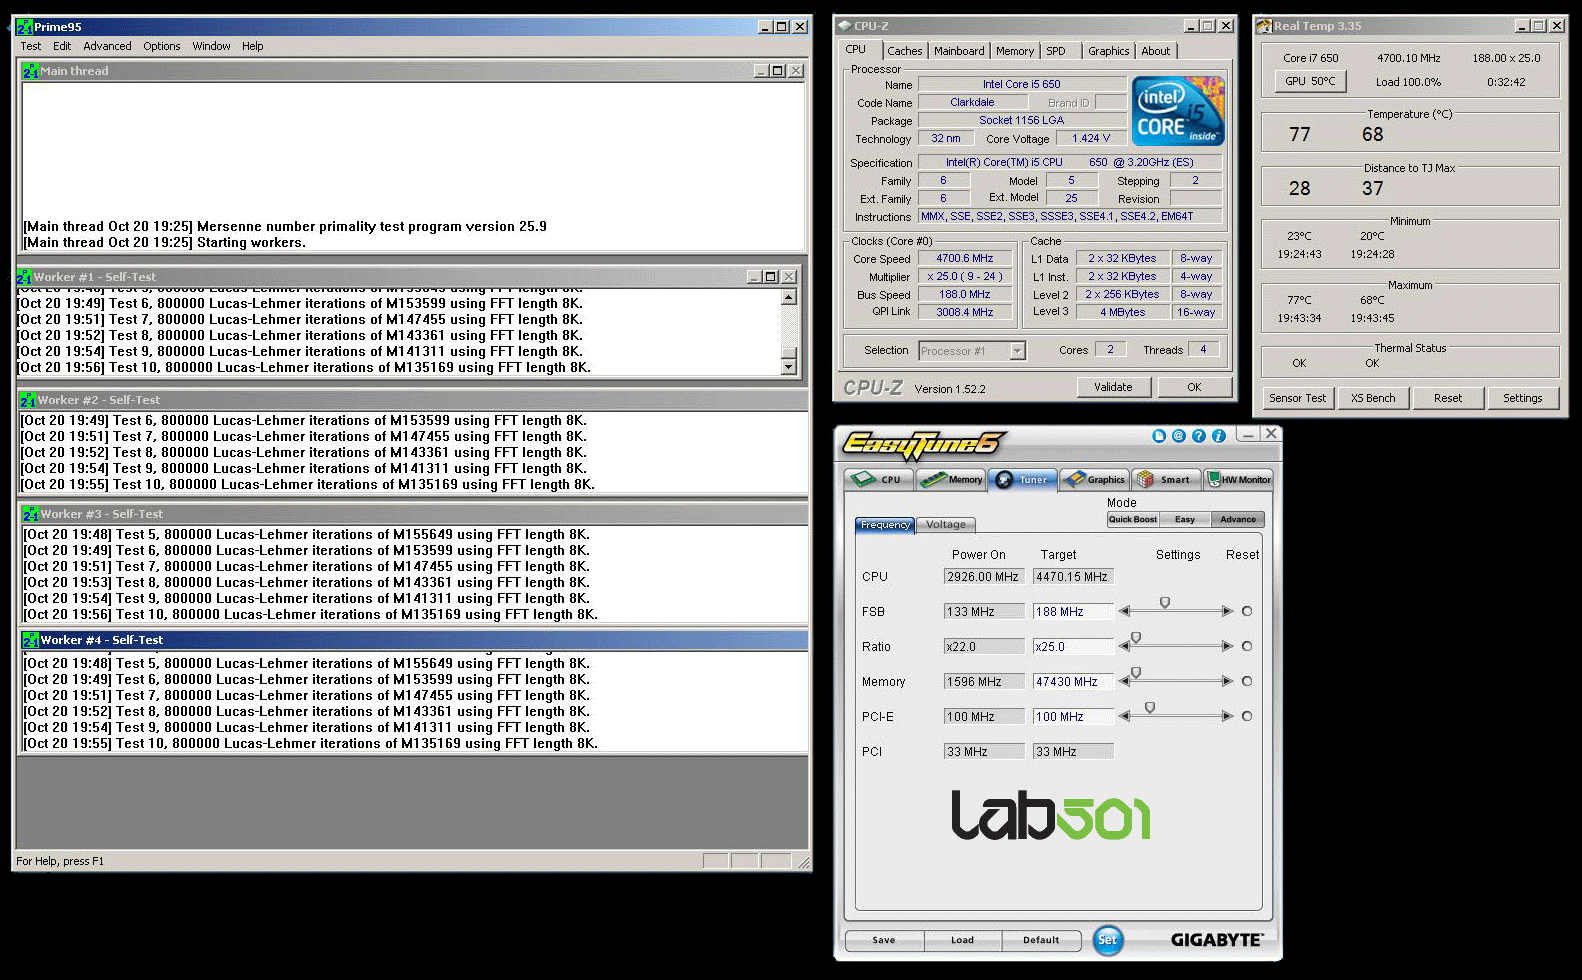
Task: Click Worker #1 scrollbar up arrow
Action: pyautogui.click(x=789, y=297)
